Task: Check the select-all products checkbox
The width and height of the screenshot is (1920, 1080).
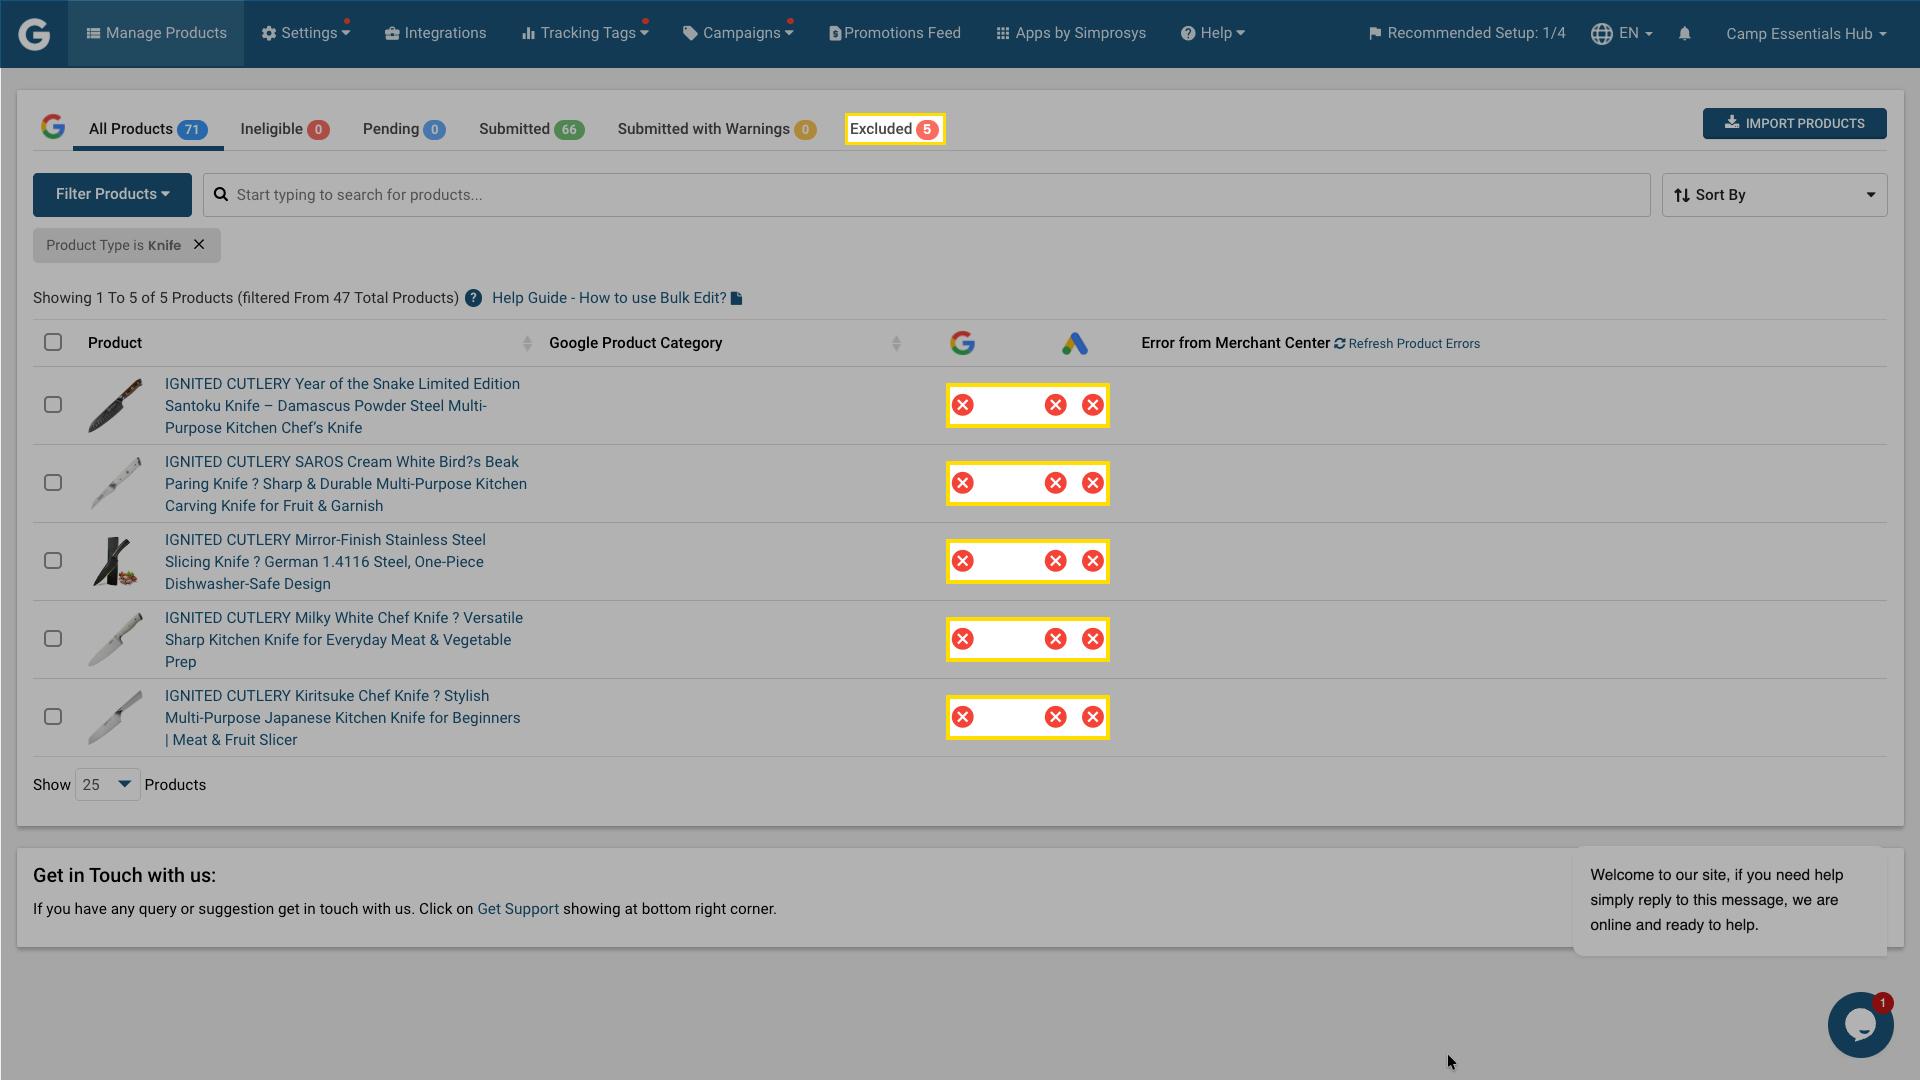Action: pyautogui.click(x=53, y=342)
